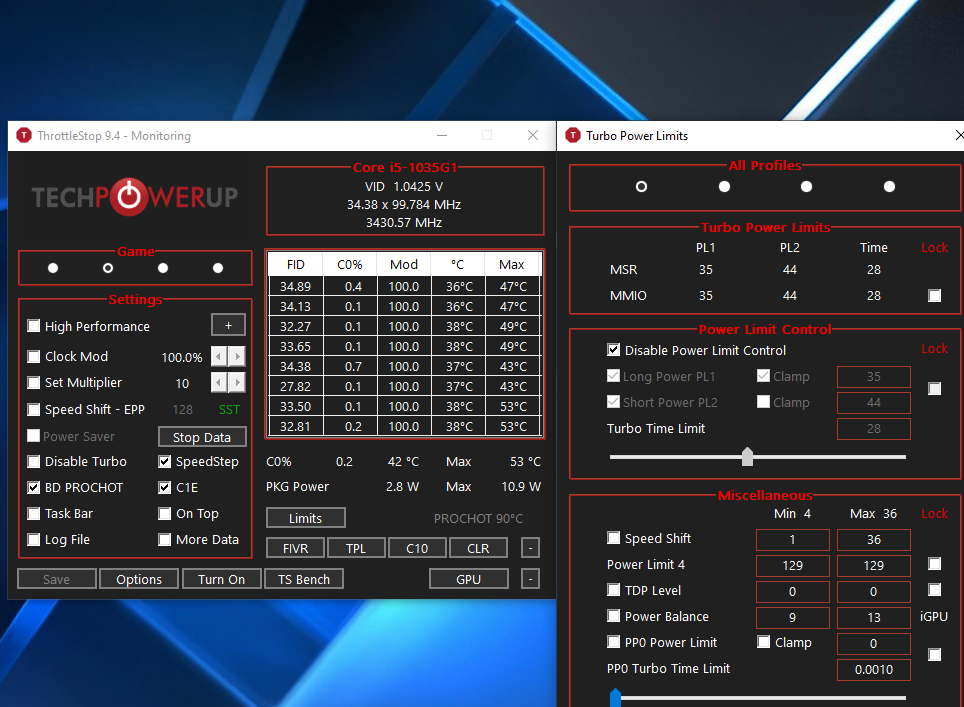The image size is (964, 707).
Task: Click the plus button beside High Performance
Action: click(x=228, y=325)
